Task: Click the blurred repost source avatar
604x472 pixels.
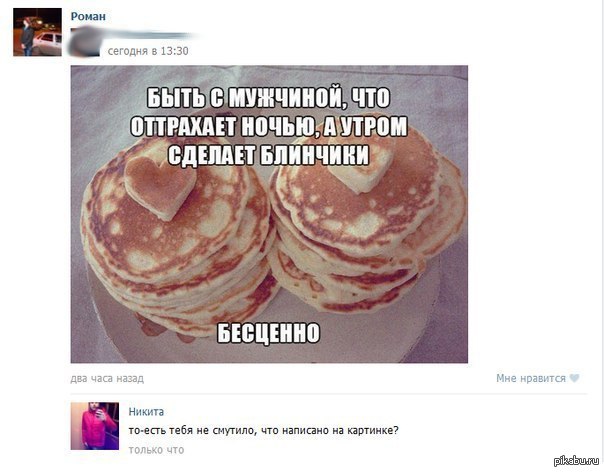Action: click(x=85, y=43)
